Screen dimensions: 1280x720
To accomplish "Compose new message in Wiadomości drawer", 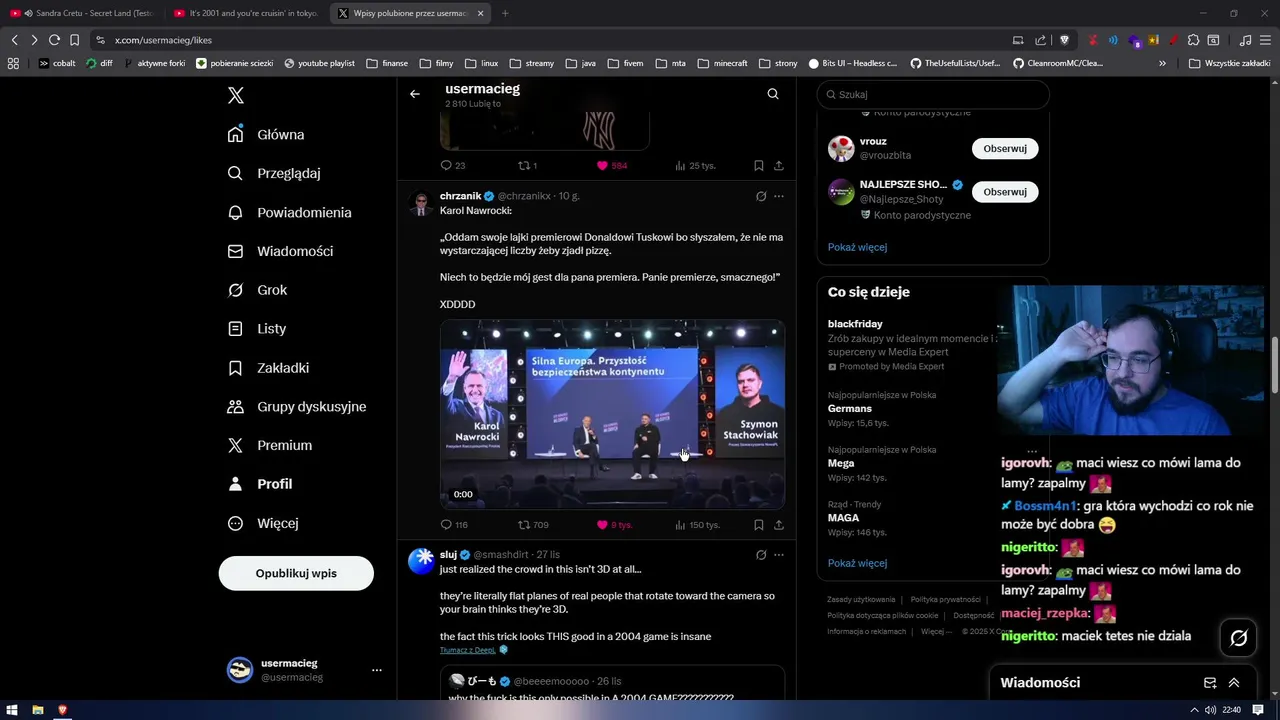I will 1210,683.
